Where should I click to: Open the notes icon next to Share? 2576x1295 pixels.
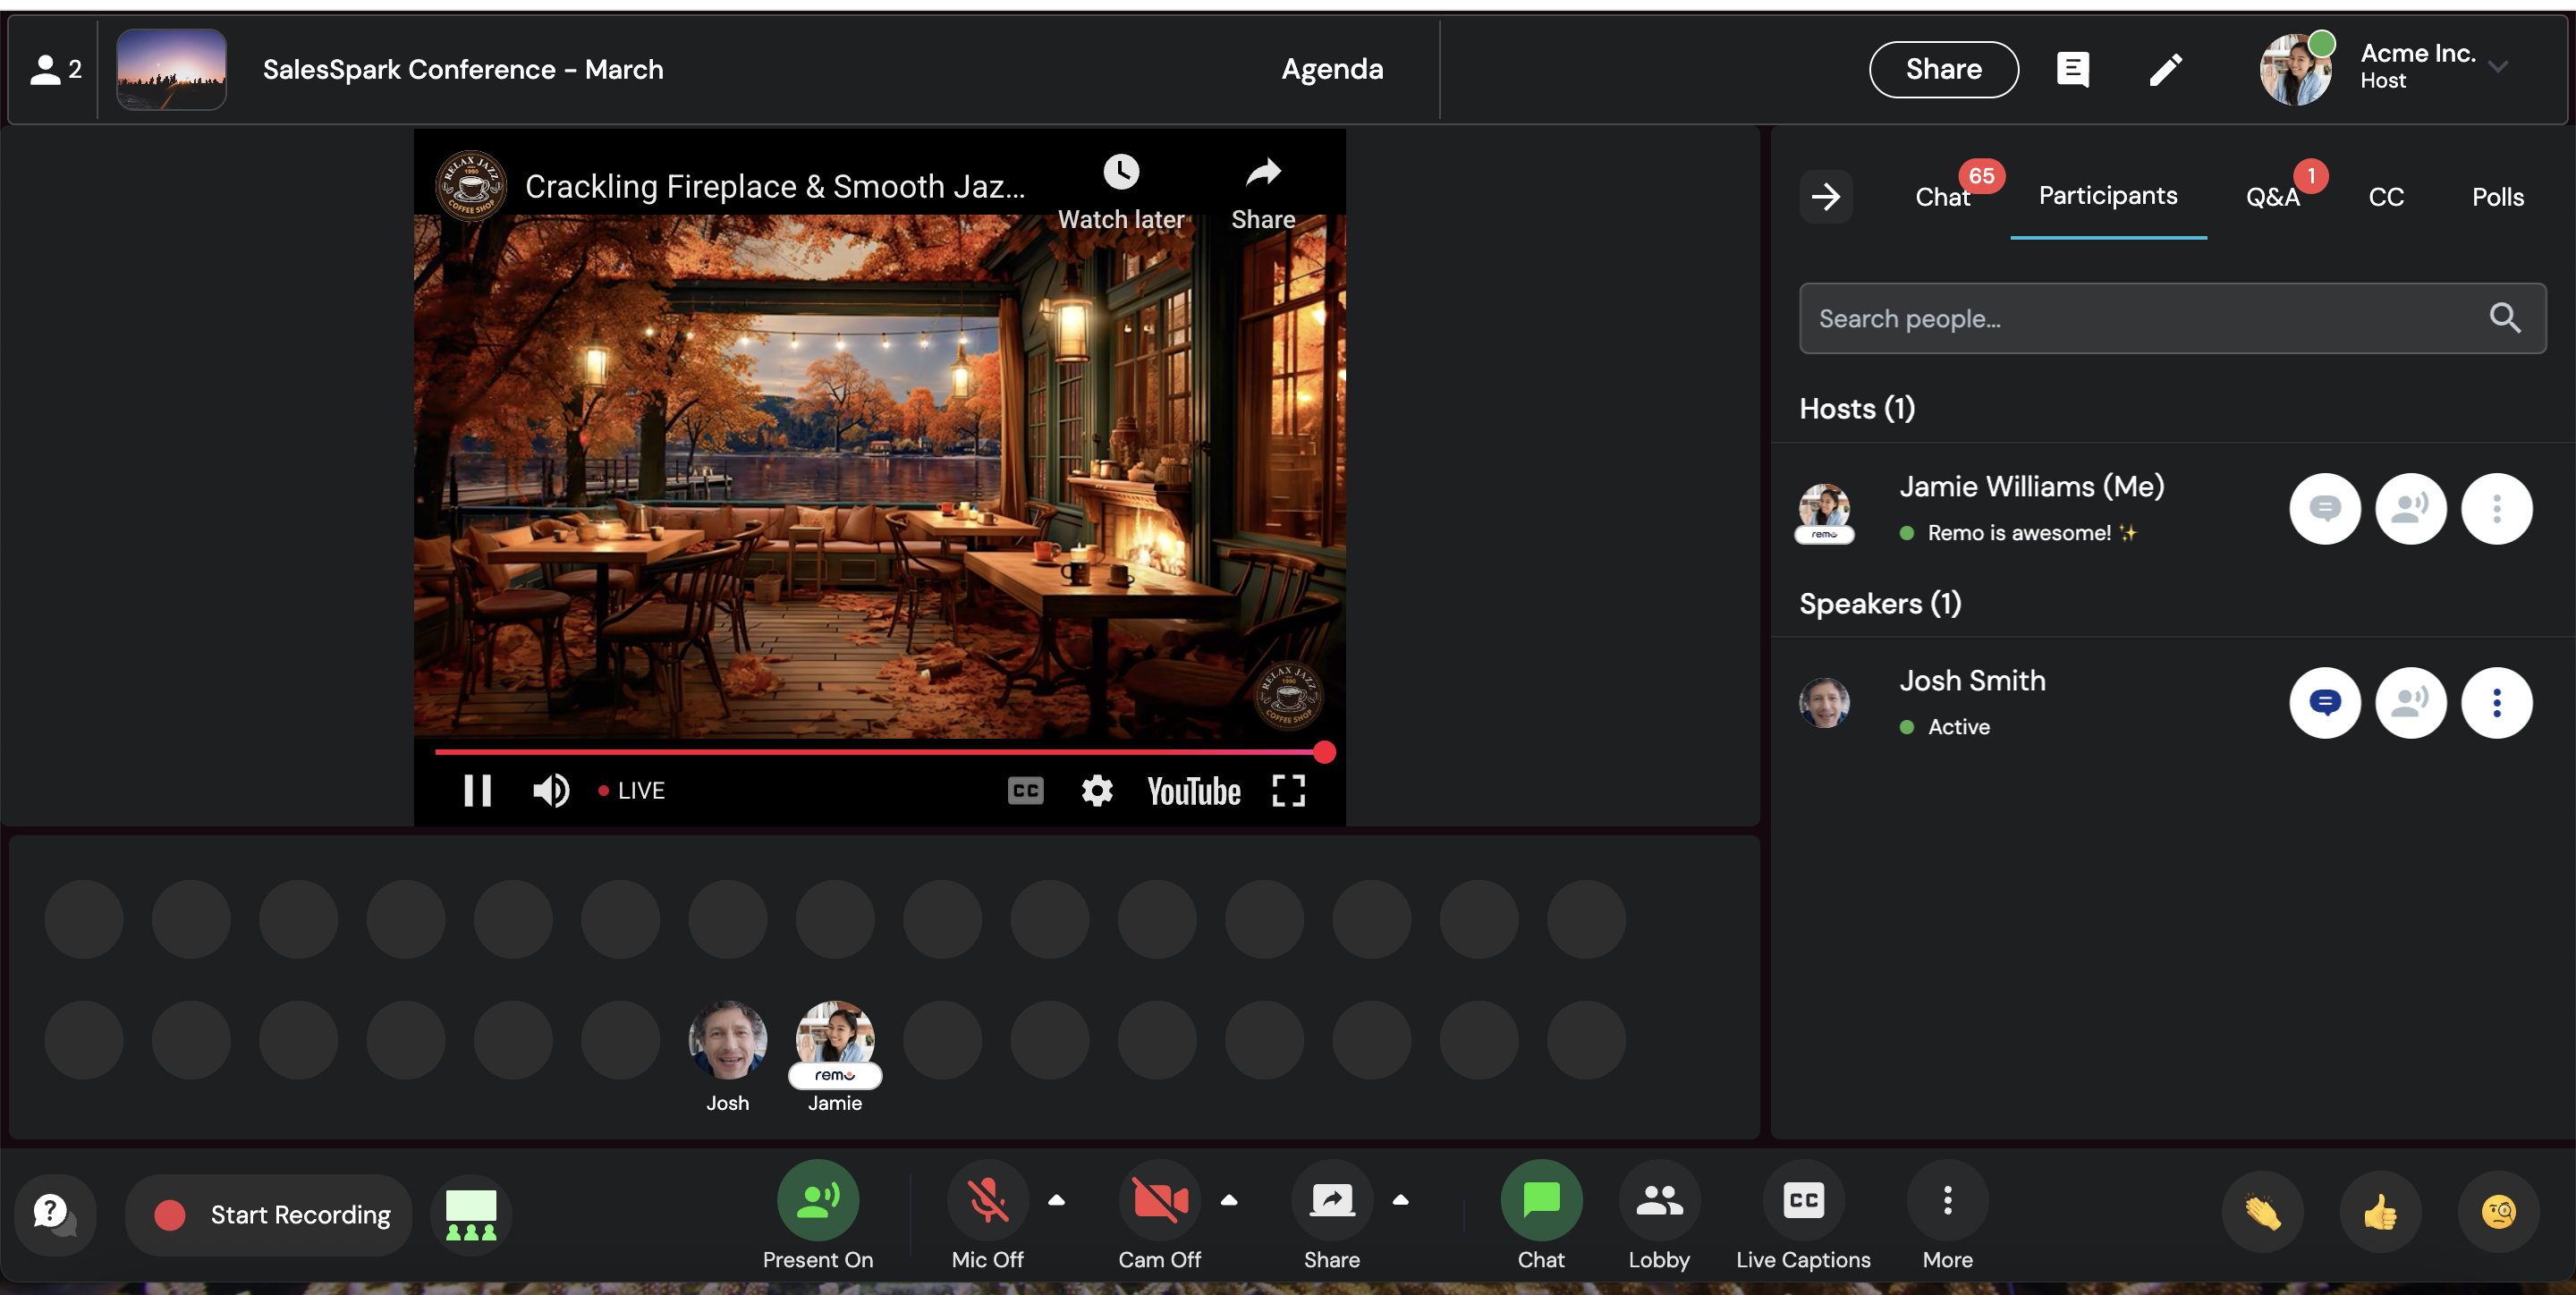[x=2072, y=70]
